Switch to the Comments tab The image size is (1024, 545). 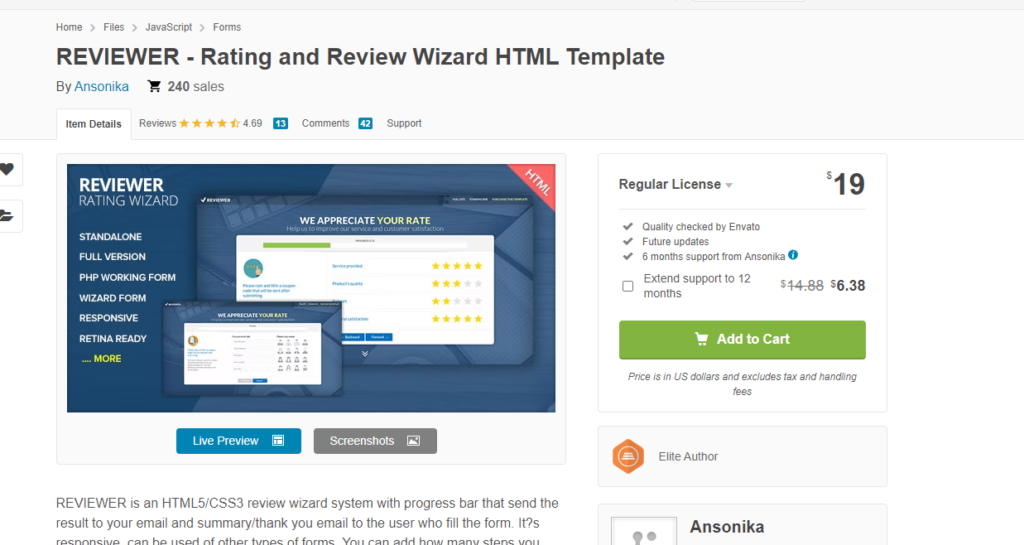325,123
